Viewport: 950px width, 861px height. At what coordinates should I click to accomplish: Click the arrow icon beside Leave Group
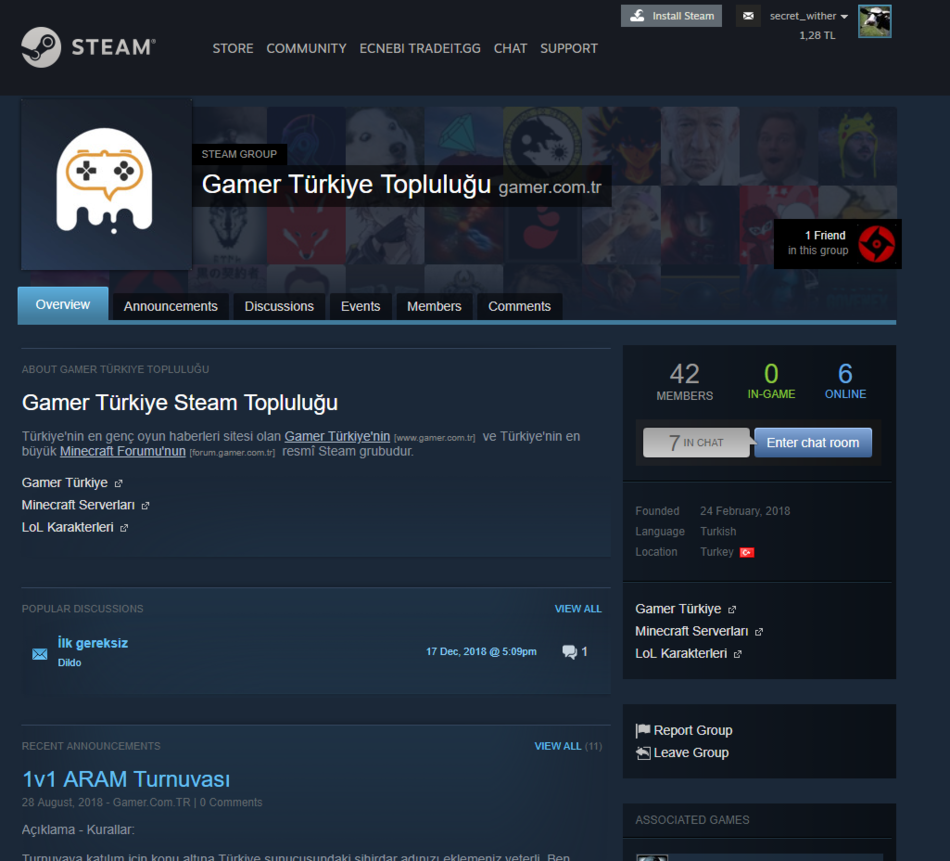click(643, 753)
